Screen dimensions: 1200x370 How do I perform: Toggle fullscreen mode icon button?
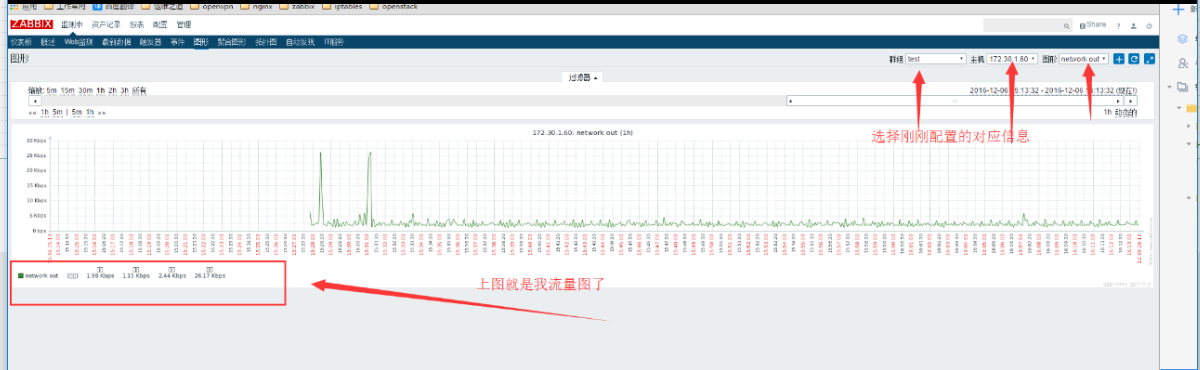coord(1149,59)
